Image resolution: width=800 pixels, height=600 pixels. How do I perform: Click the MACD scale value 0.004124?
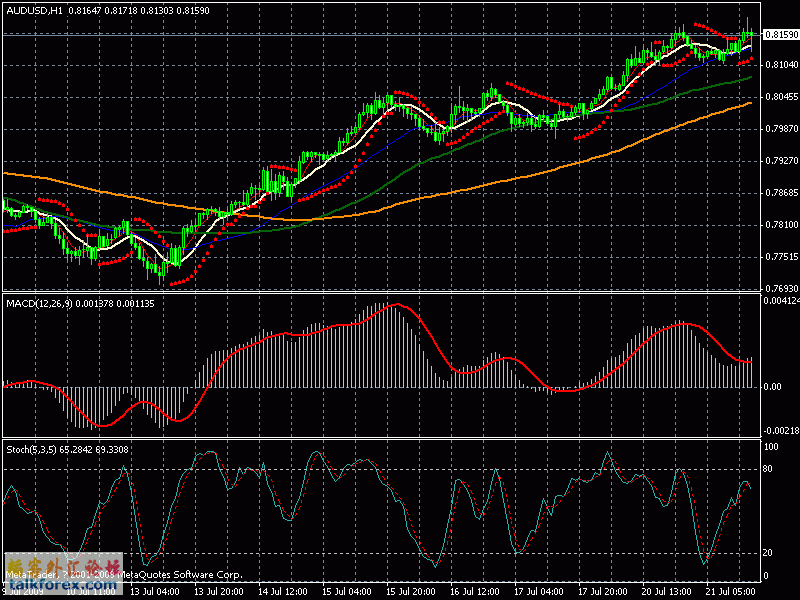pyautogui.click(x=781, y=301)
